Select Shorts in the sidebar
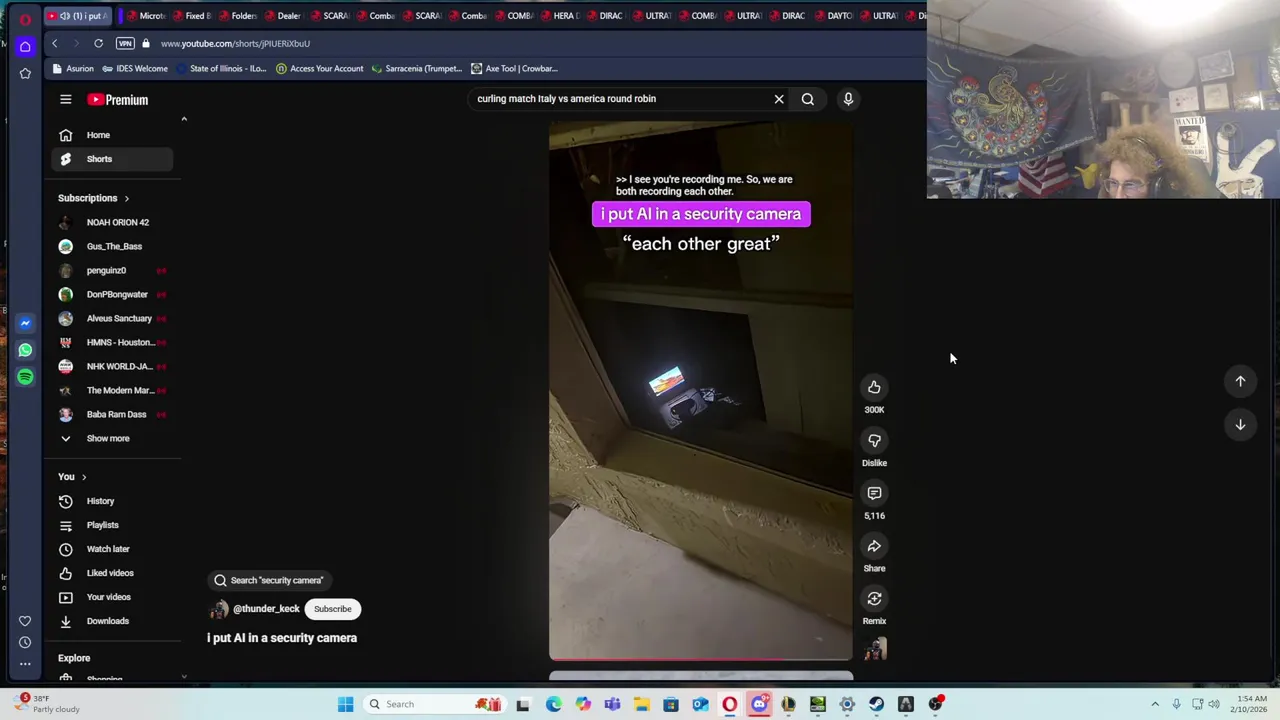Screen dimensions: 1280x720 111,159
